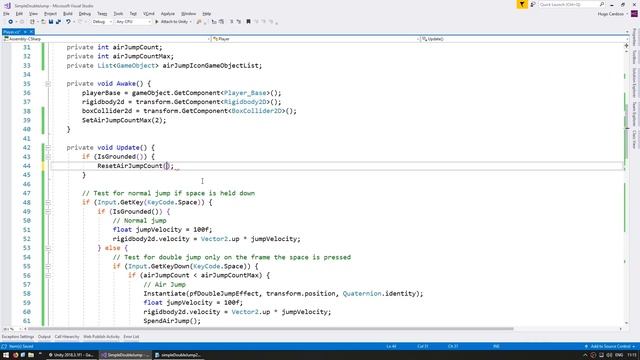Collapse the Input.GetKey block on line 48

(48, 202)
